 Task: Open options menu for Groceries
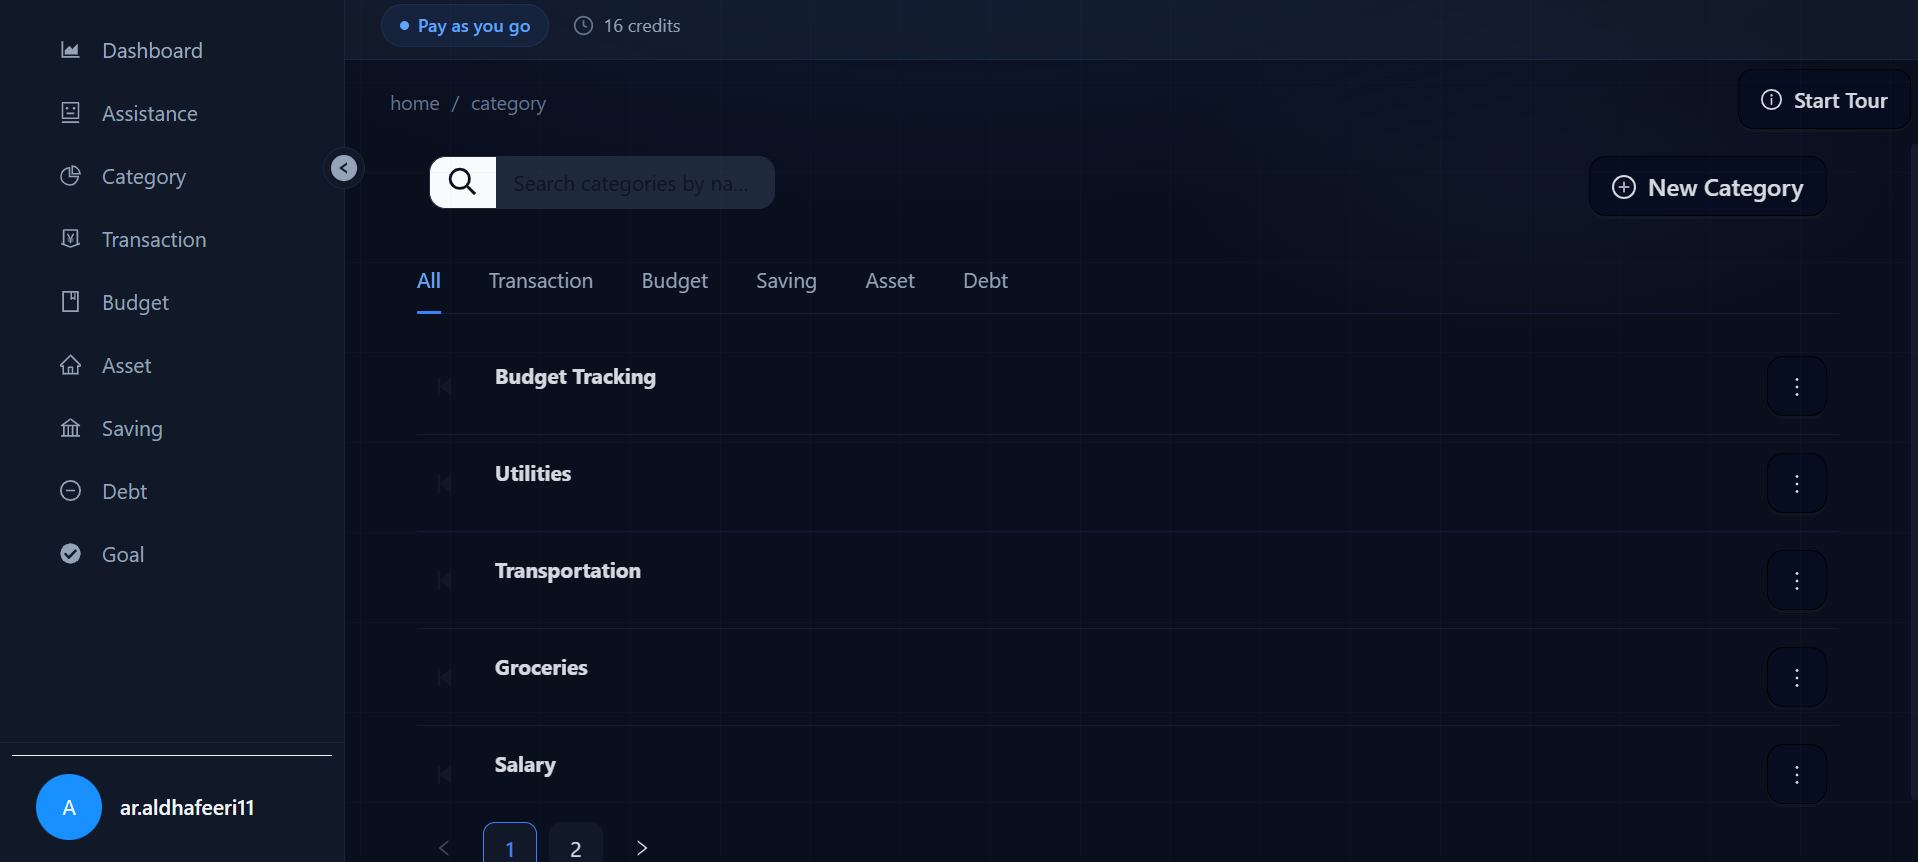(x=1797, y=678)
